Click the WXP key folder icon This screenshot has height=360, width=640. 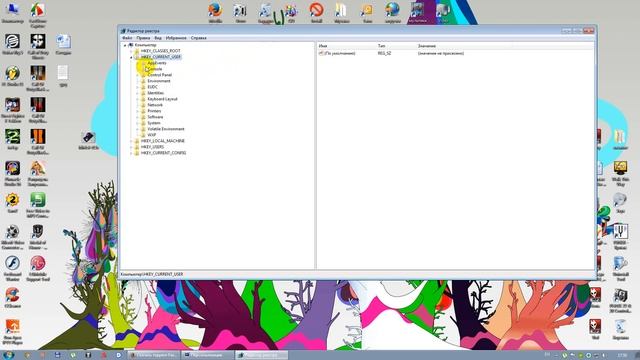coord(143,135)
